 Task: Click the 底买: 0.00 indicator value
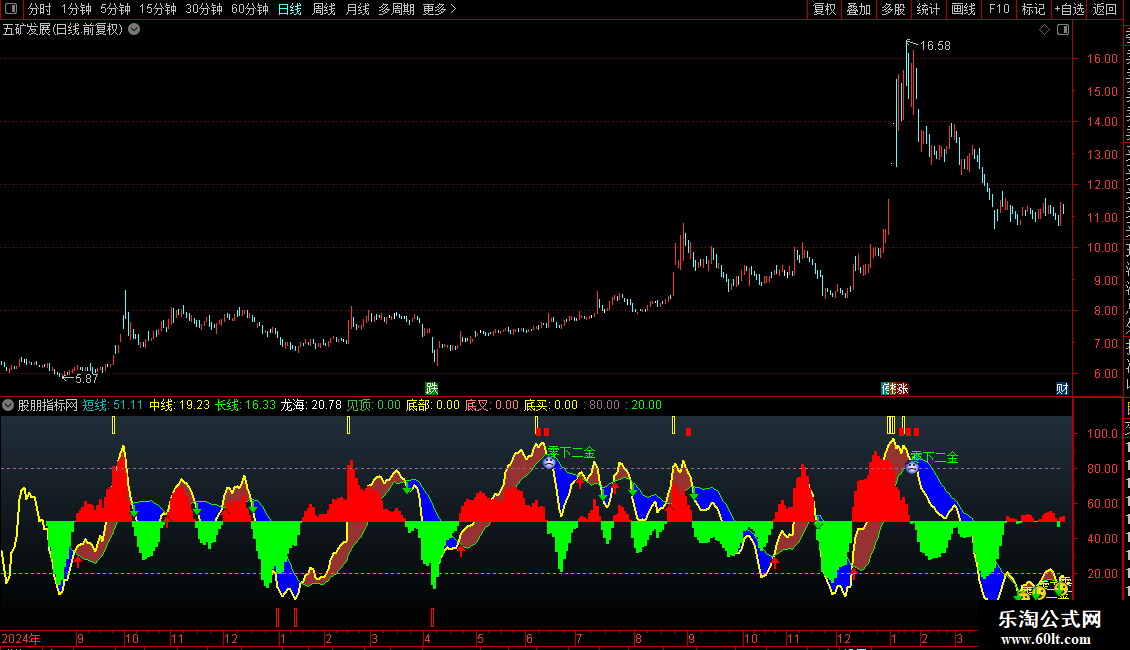click(x=551, y=405)
